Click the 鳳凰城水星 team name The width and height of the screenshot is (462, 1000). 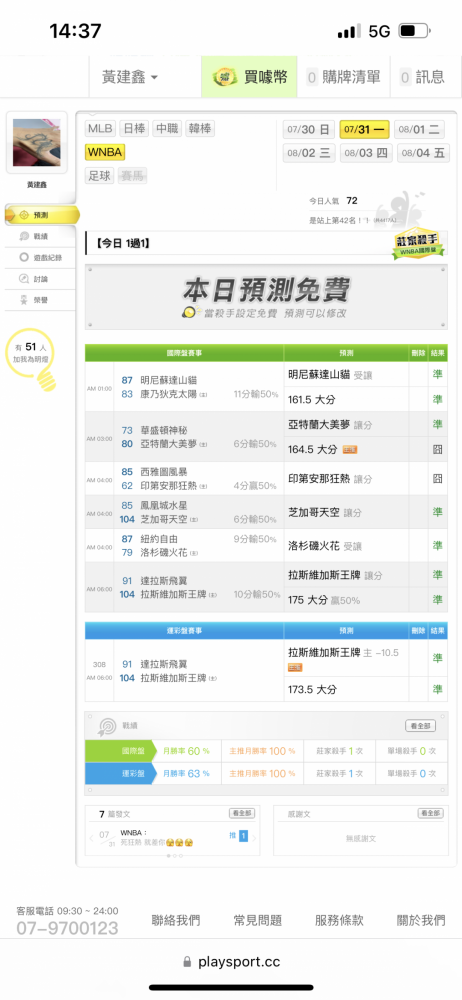162,505
